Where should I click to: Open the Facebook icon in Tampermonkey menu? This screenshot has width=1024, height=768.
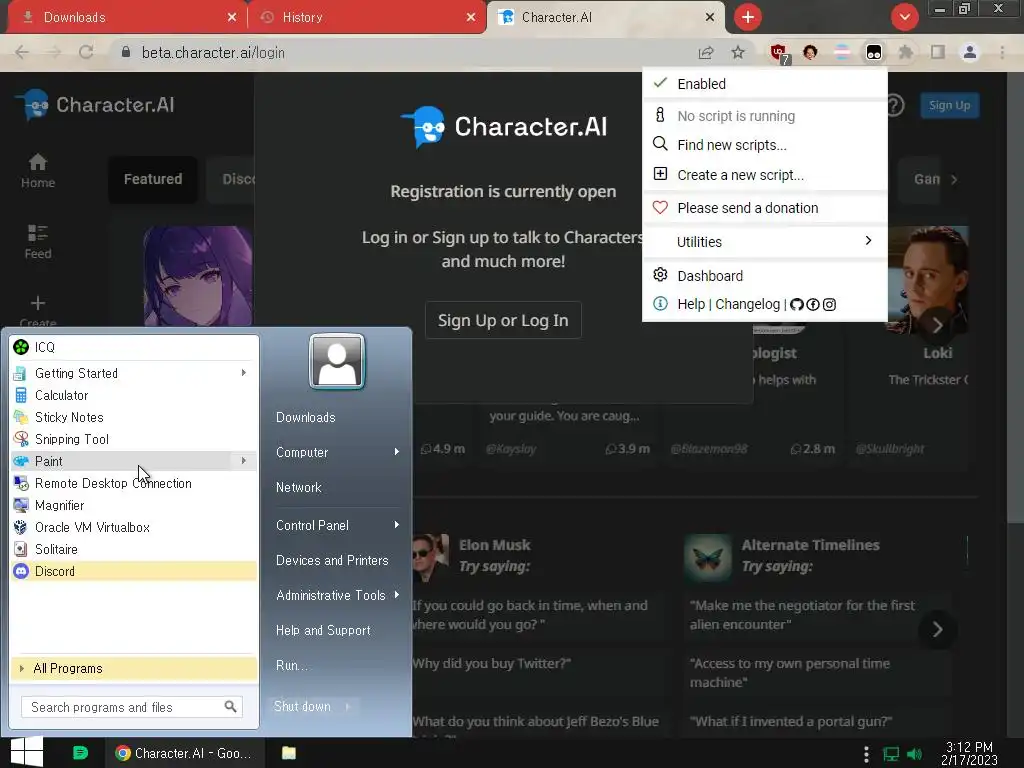click(813, 304)
